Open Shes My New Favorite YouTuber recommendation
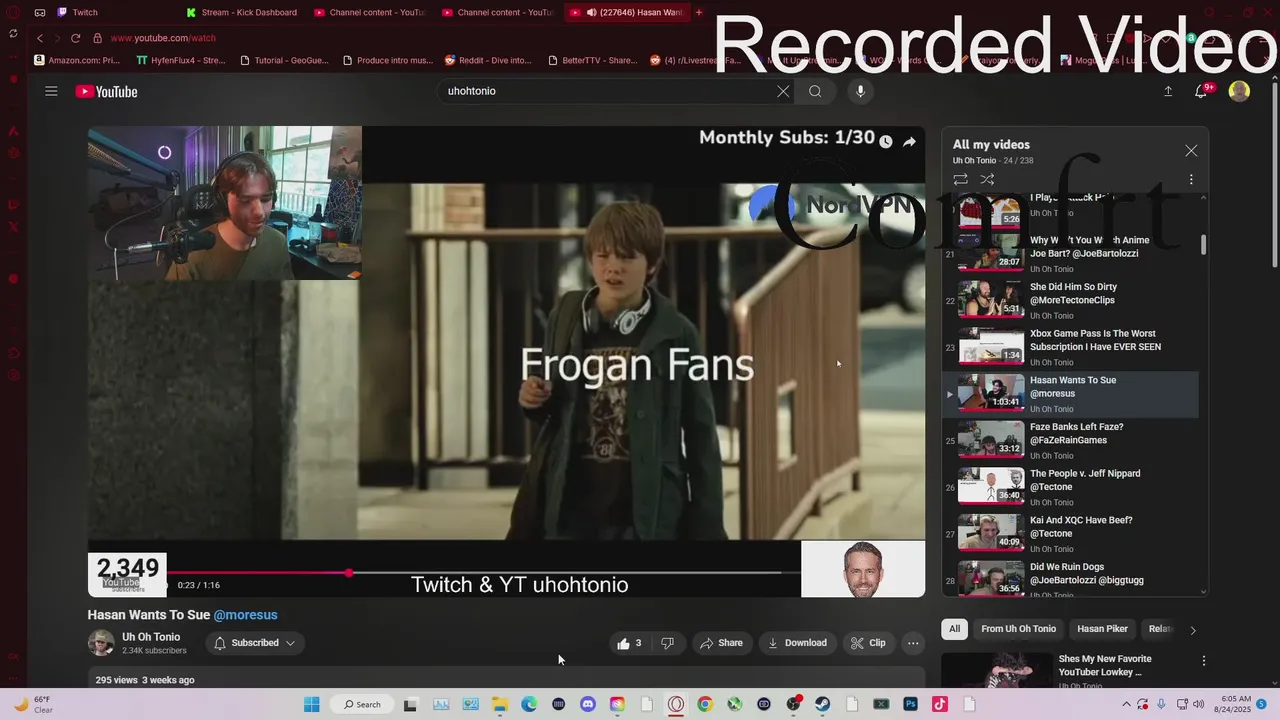1280x720 pixels. coord(1104,665)
